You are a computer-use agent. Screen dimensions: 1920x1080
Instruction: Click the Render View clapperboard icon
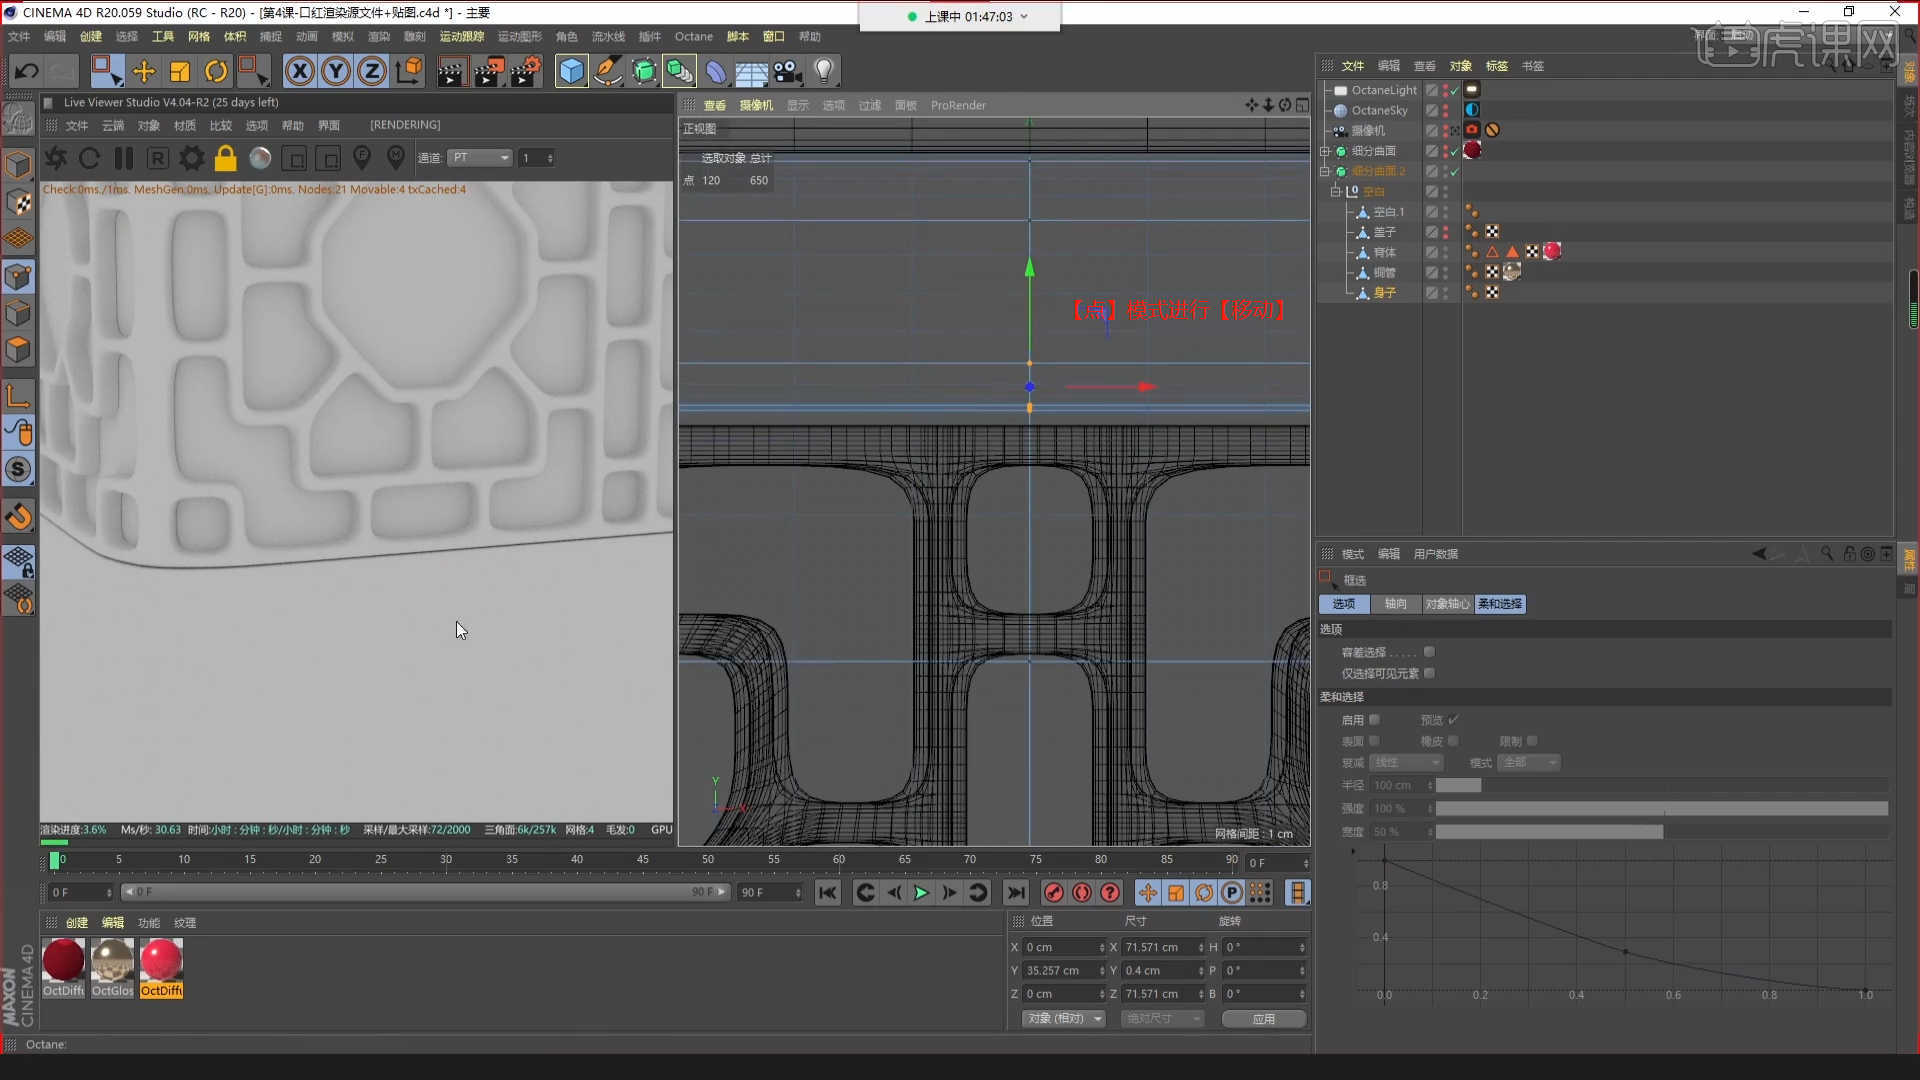(x=452, y=71)
